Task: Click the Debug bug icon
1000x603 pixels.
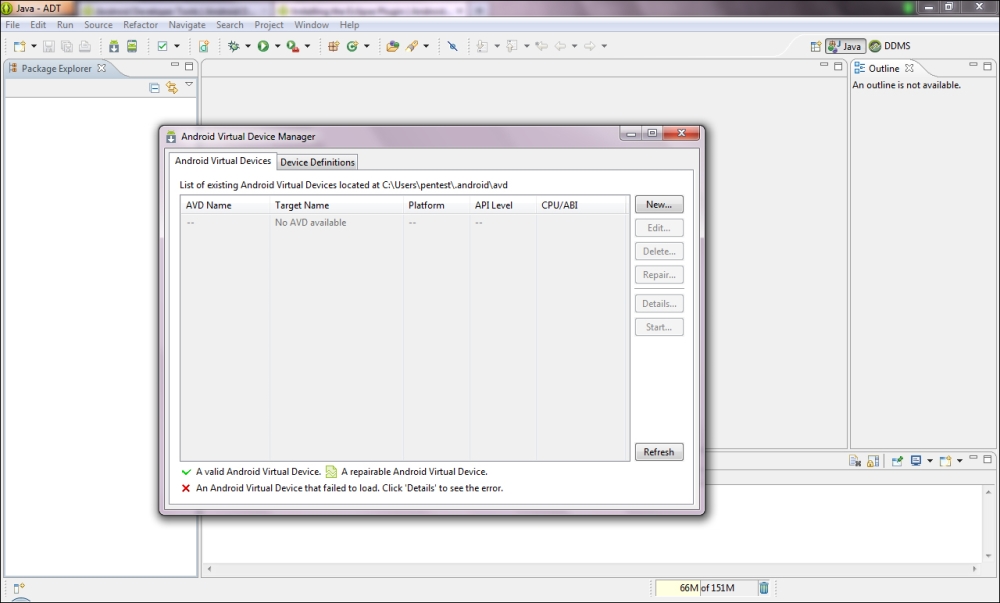Action: pyautogui.click(x=233, y=46)
